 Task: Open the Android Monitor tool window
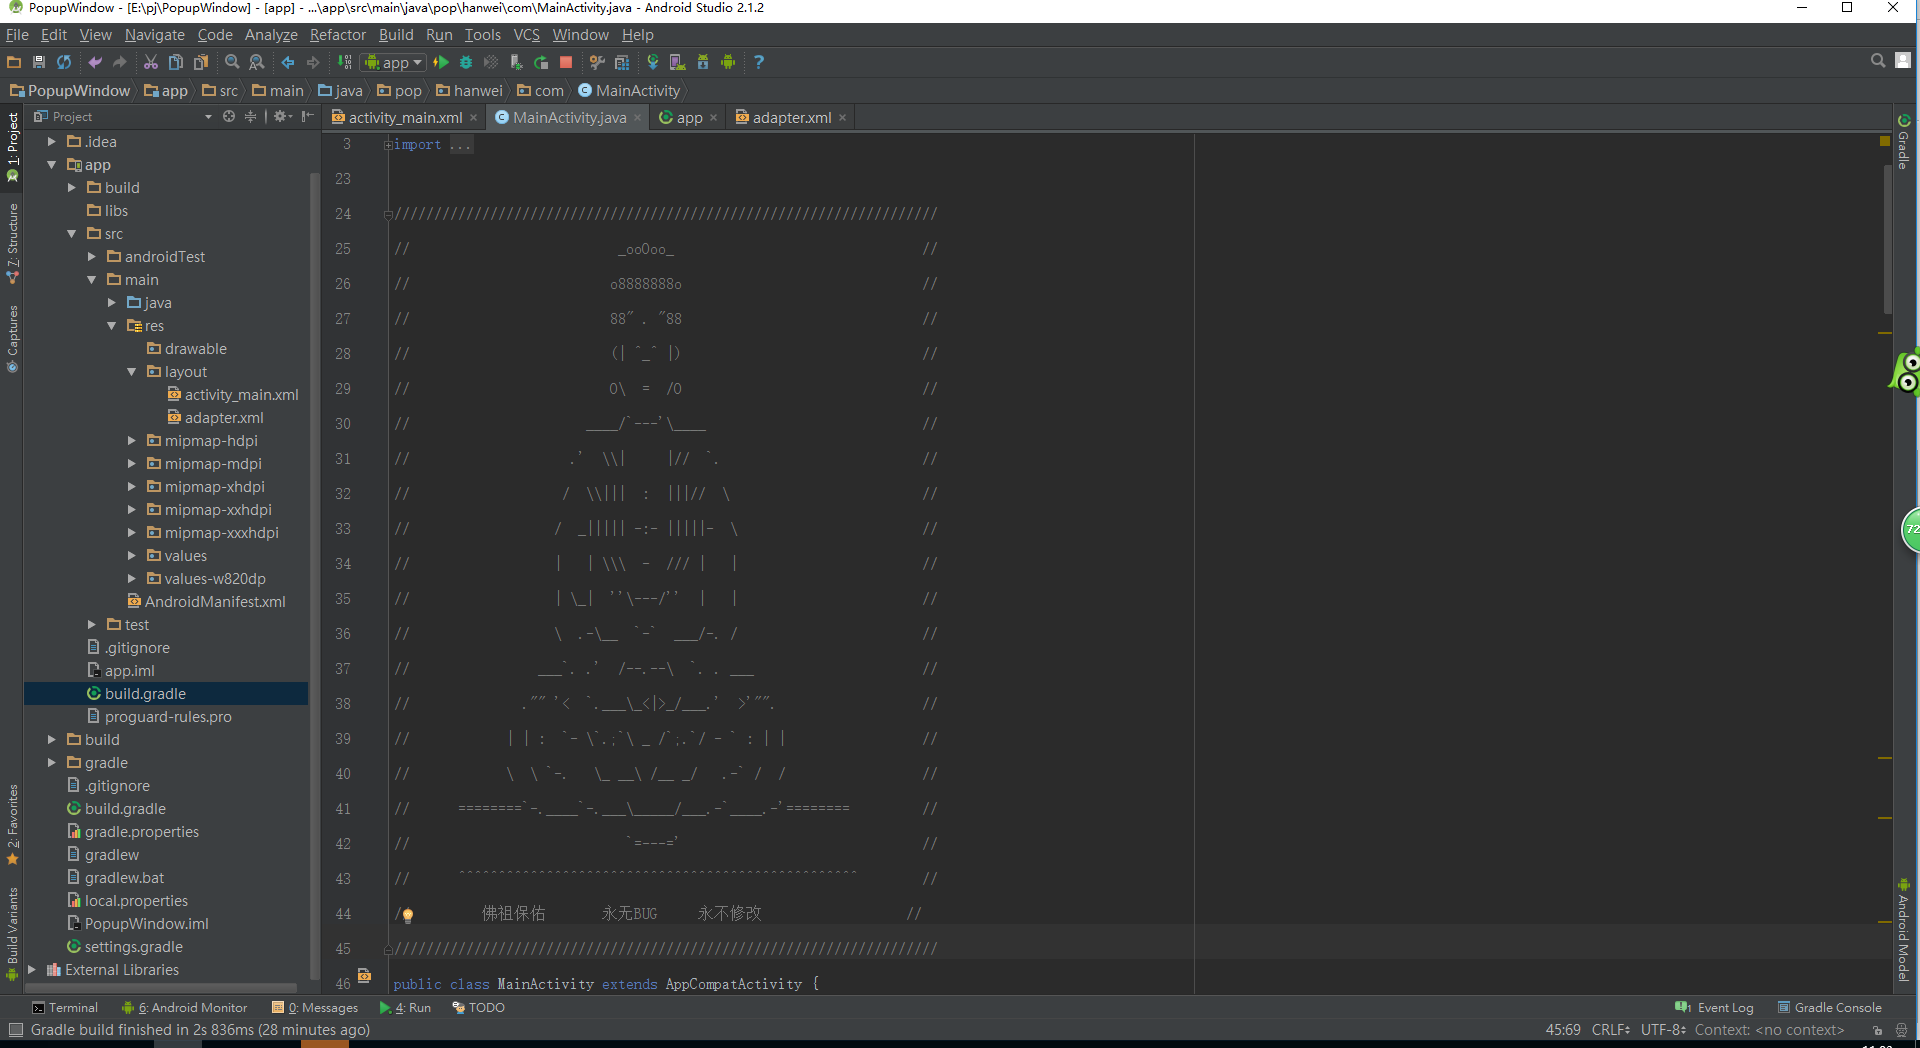pos(184,1008)
